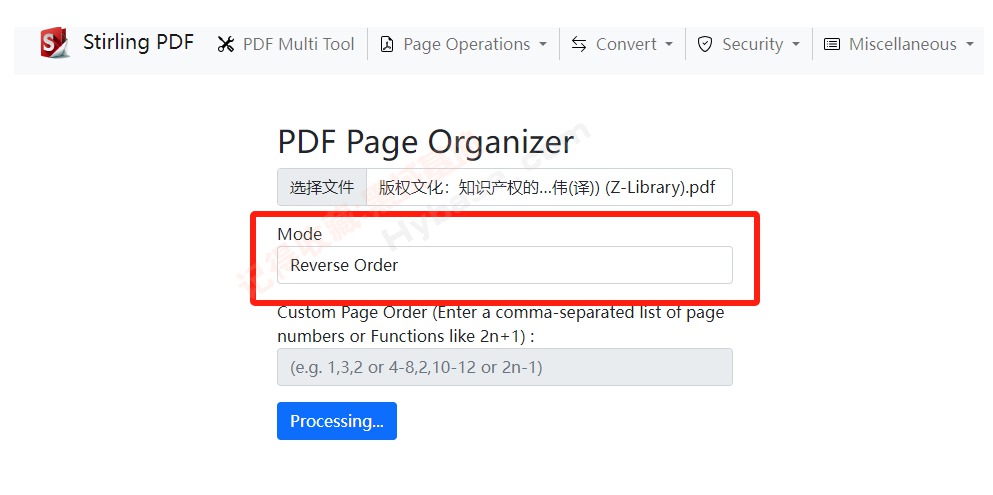The image size is (993, 495).
Task: Expand the Miscellaneous dropdown arrow
Action: [x=970, y=45]
